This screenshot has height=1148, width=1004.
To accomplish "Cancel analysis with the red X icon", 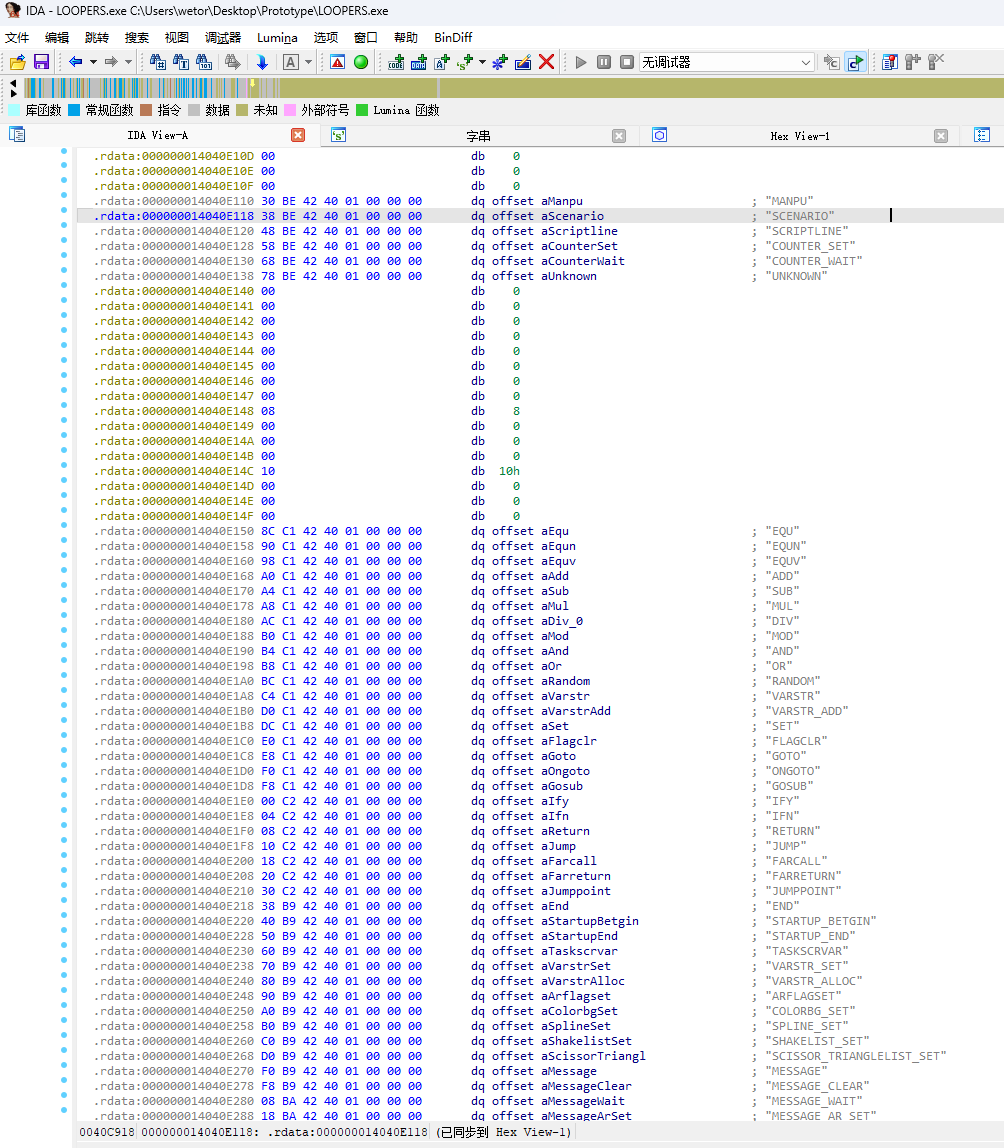I will click(547, 62).
